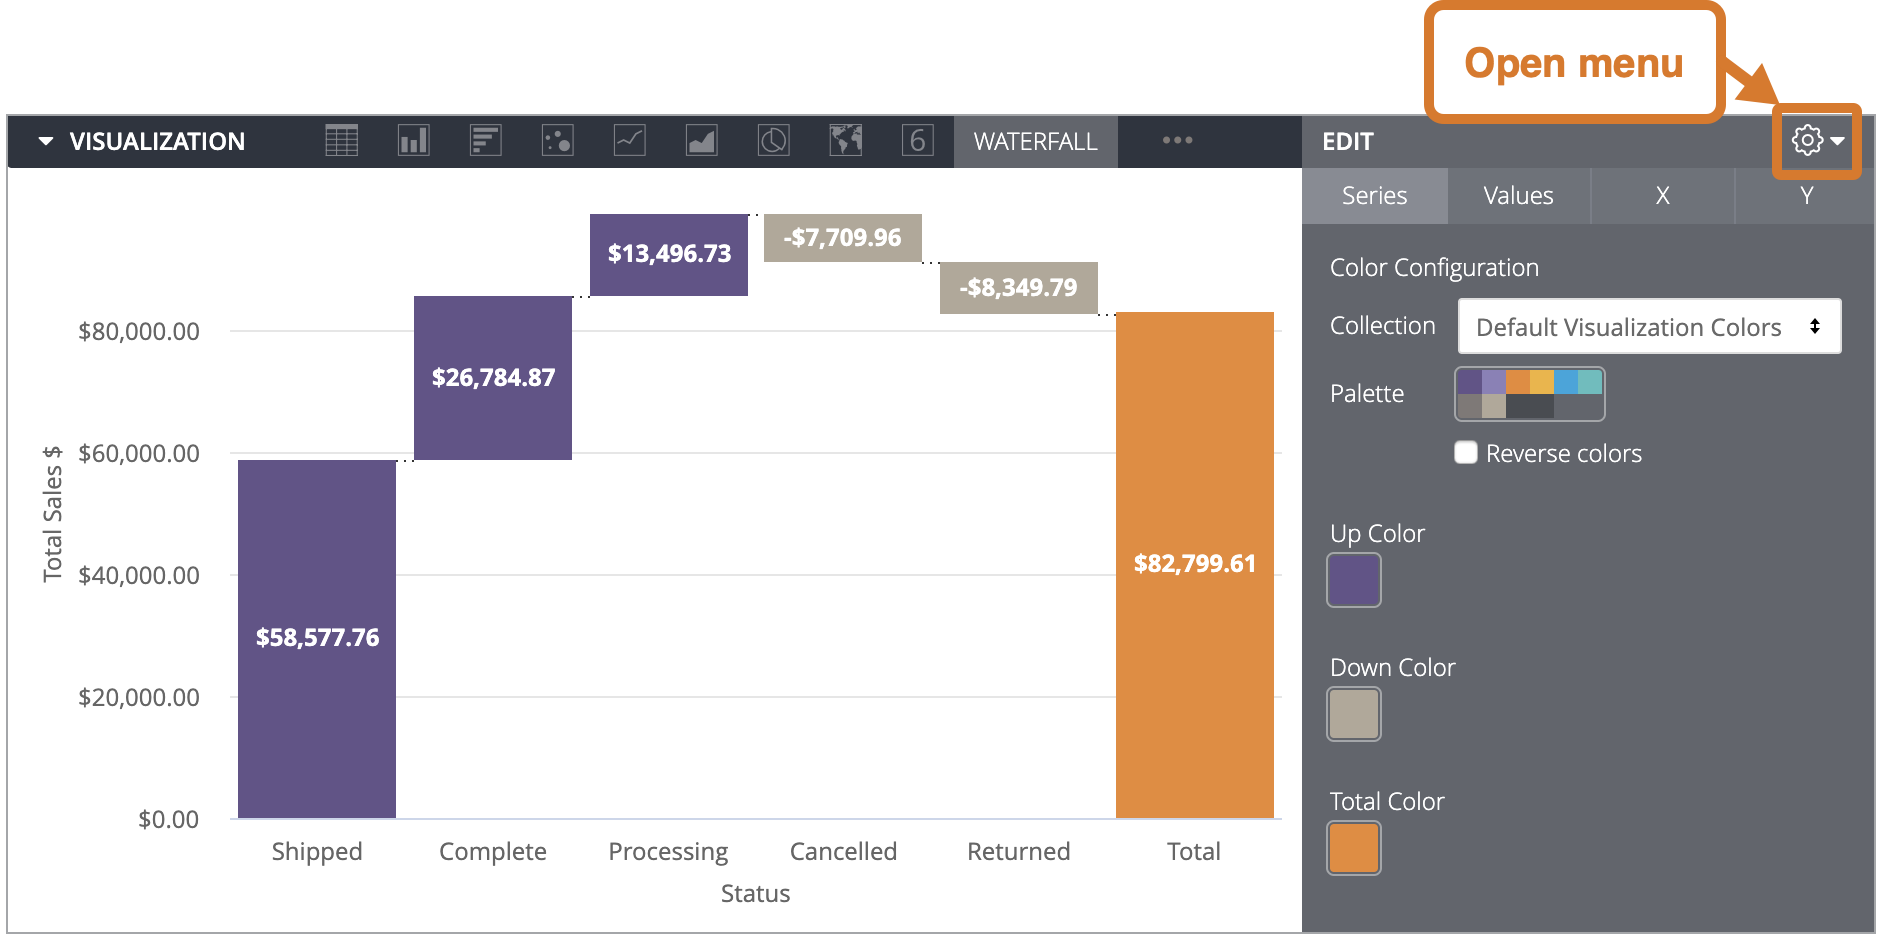Collapse the Visualization section
This screenshot has width=1884, height=942.
coord(46,141)
